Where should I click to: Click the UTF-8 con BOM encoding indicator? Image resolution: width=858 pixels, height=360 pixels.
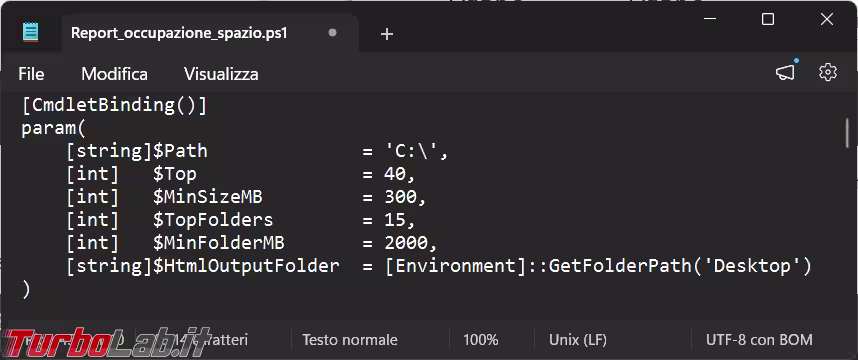pyautogui.click(x=759, y=340)
